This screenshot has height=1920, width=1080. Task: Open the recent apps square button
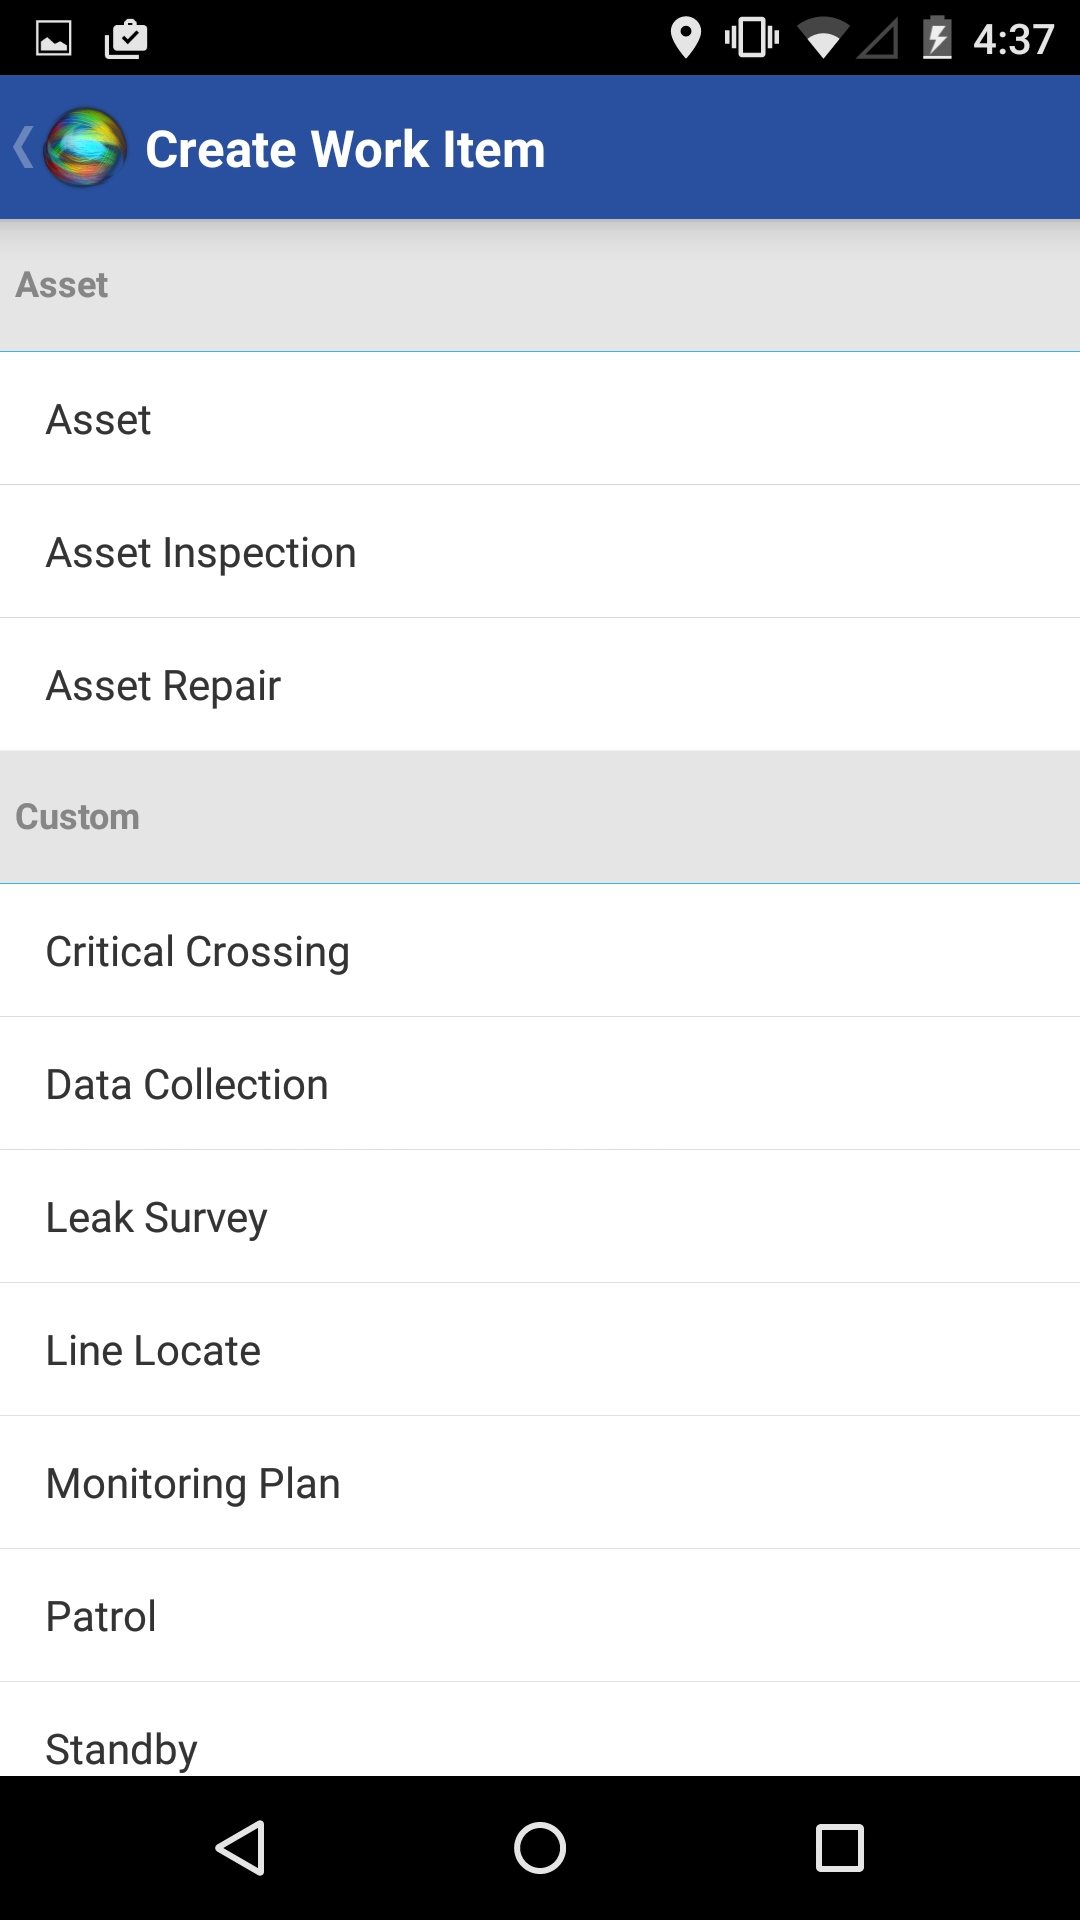pyautogui.click(x=840, y=1847)
